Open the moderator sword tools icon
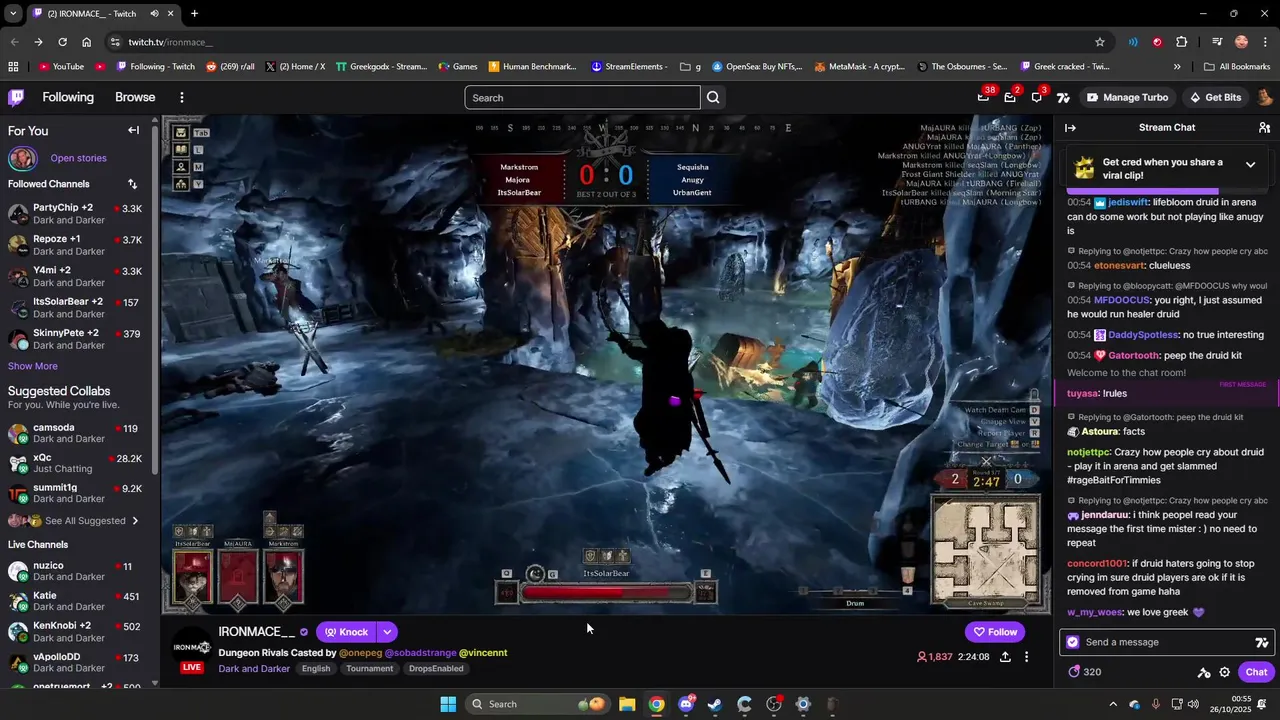 tap(1204, 672)
